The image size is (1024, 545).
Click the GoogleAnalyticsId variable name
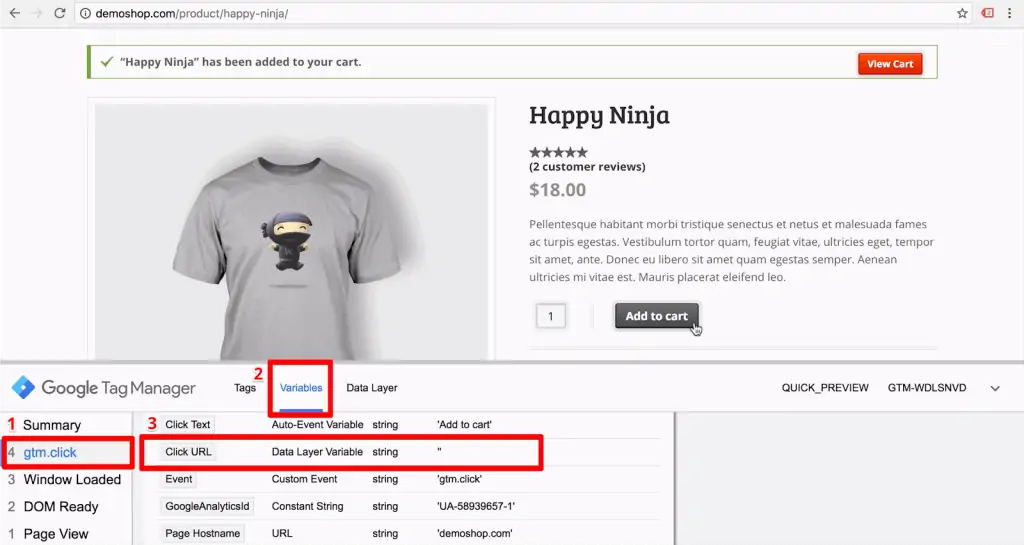tap(207, 506)
